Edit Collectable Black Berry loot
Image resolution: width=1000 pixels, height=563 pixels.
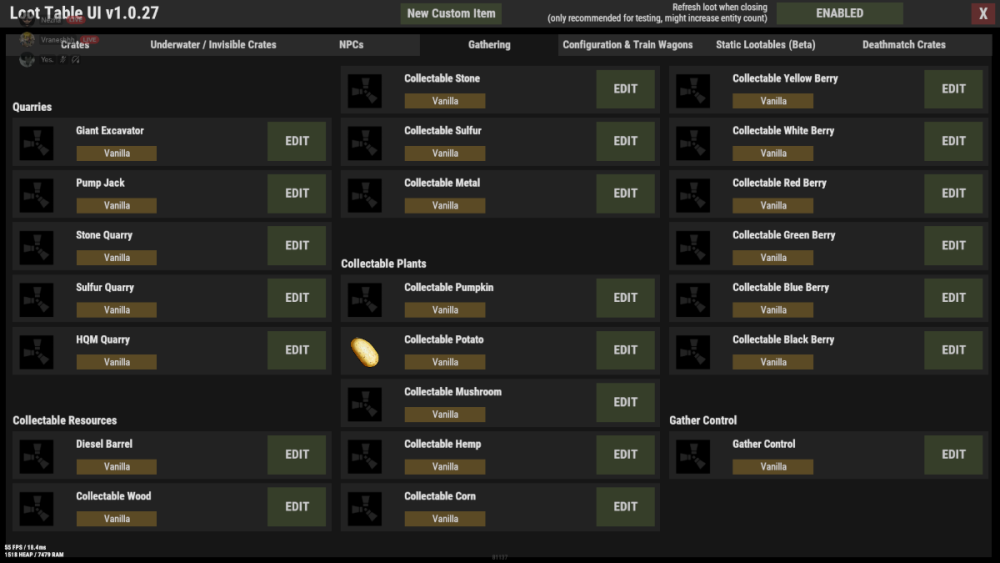click(x=953, y=350)
